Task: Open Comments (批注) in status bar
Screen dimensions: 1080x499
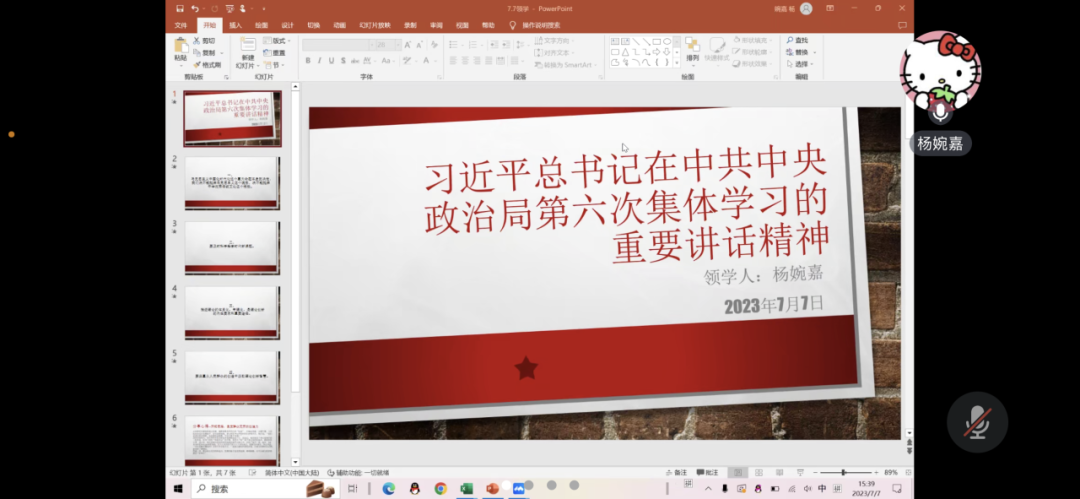Action: 708,473
